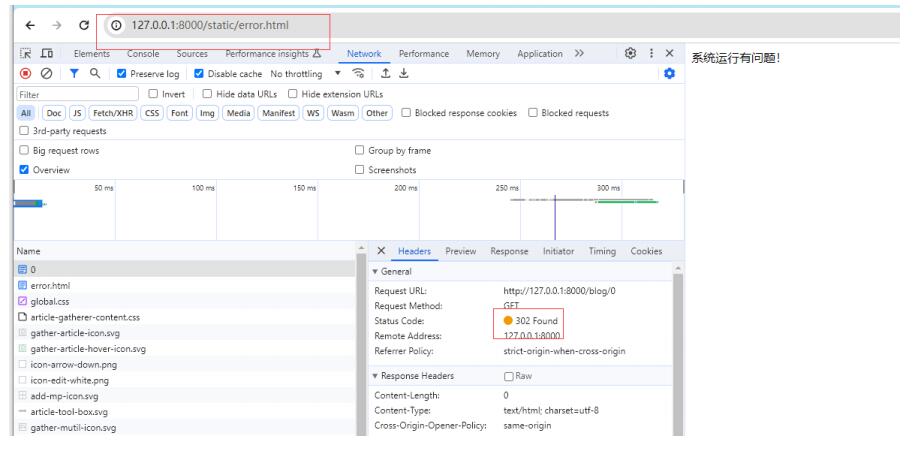Select the error.html request row
Screen dimensions: 916x451
click(185, 286)
